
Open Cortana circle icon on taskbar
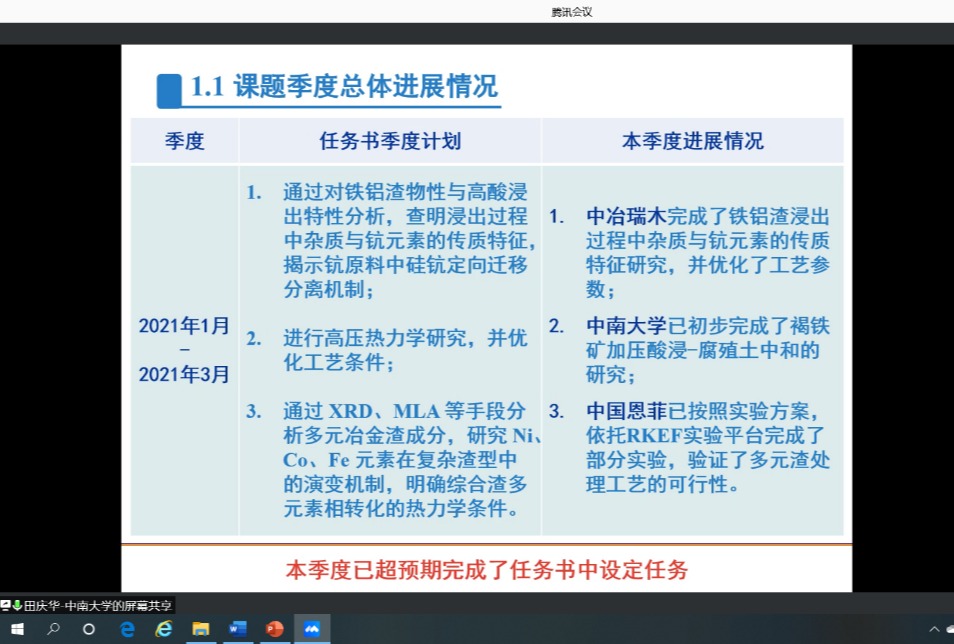point(89,629)
